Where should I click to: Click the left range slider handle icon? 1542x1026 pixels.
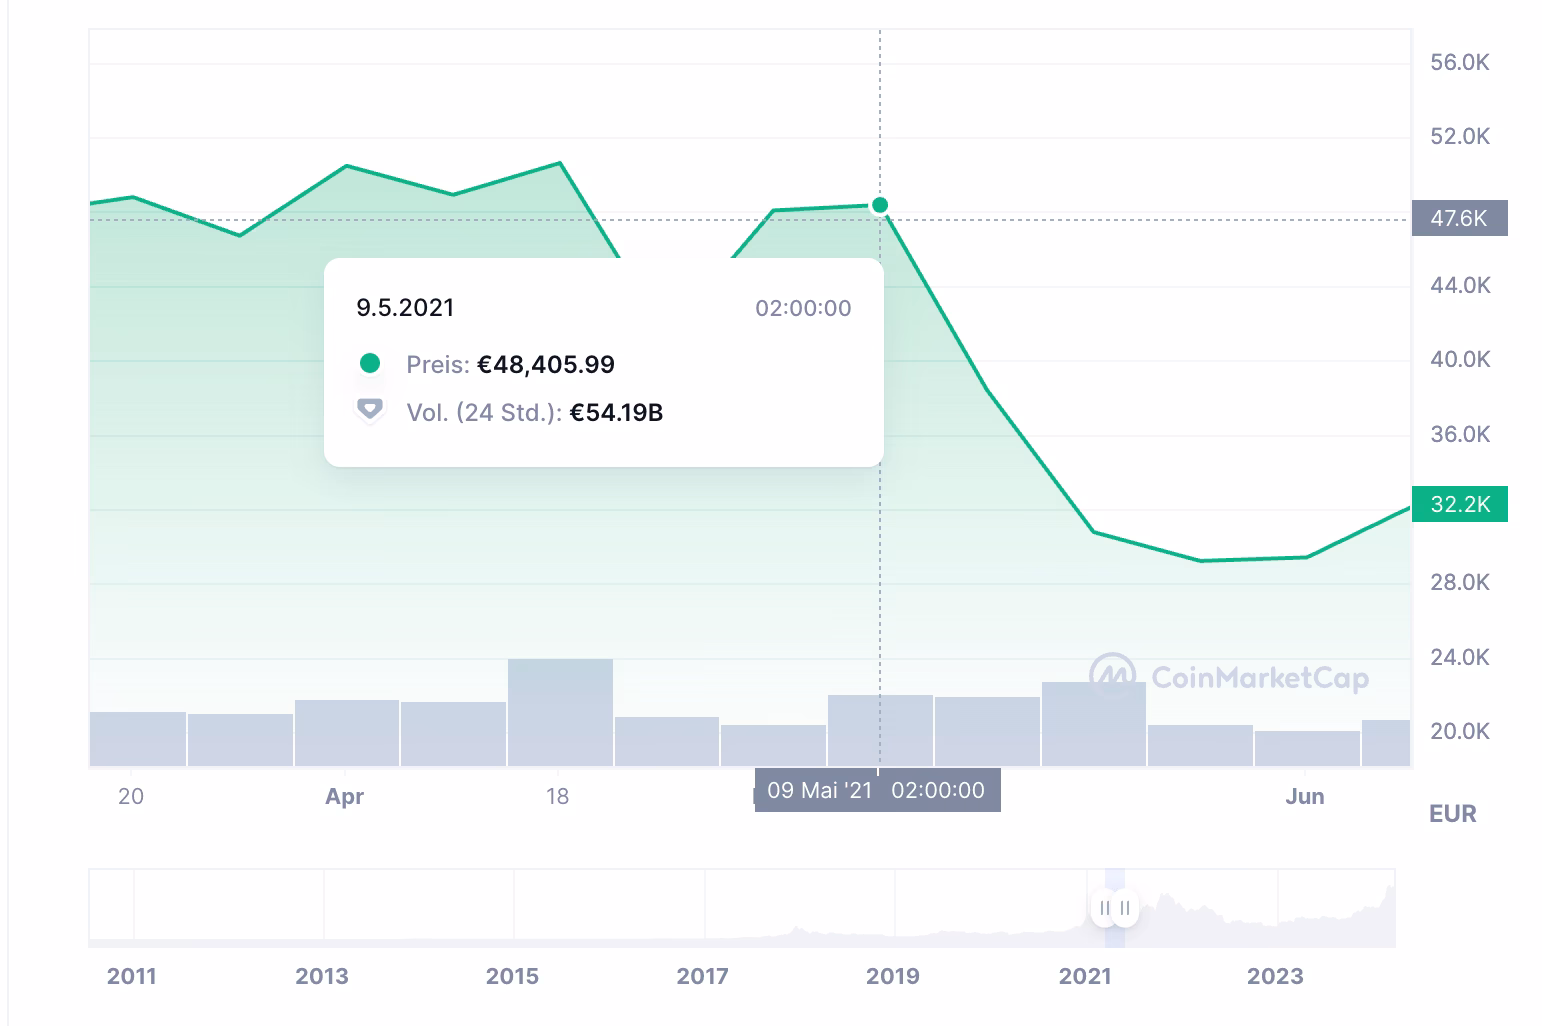[1105, 908]
